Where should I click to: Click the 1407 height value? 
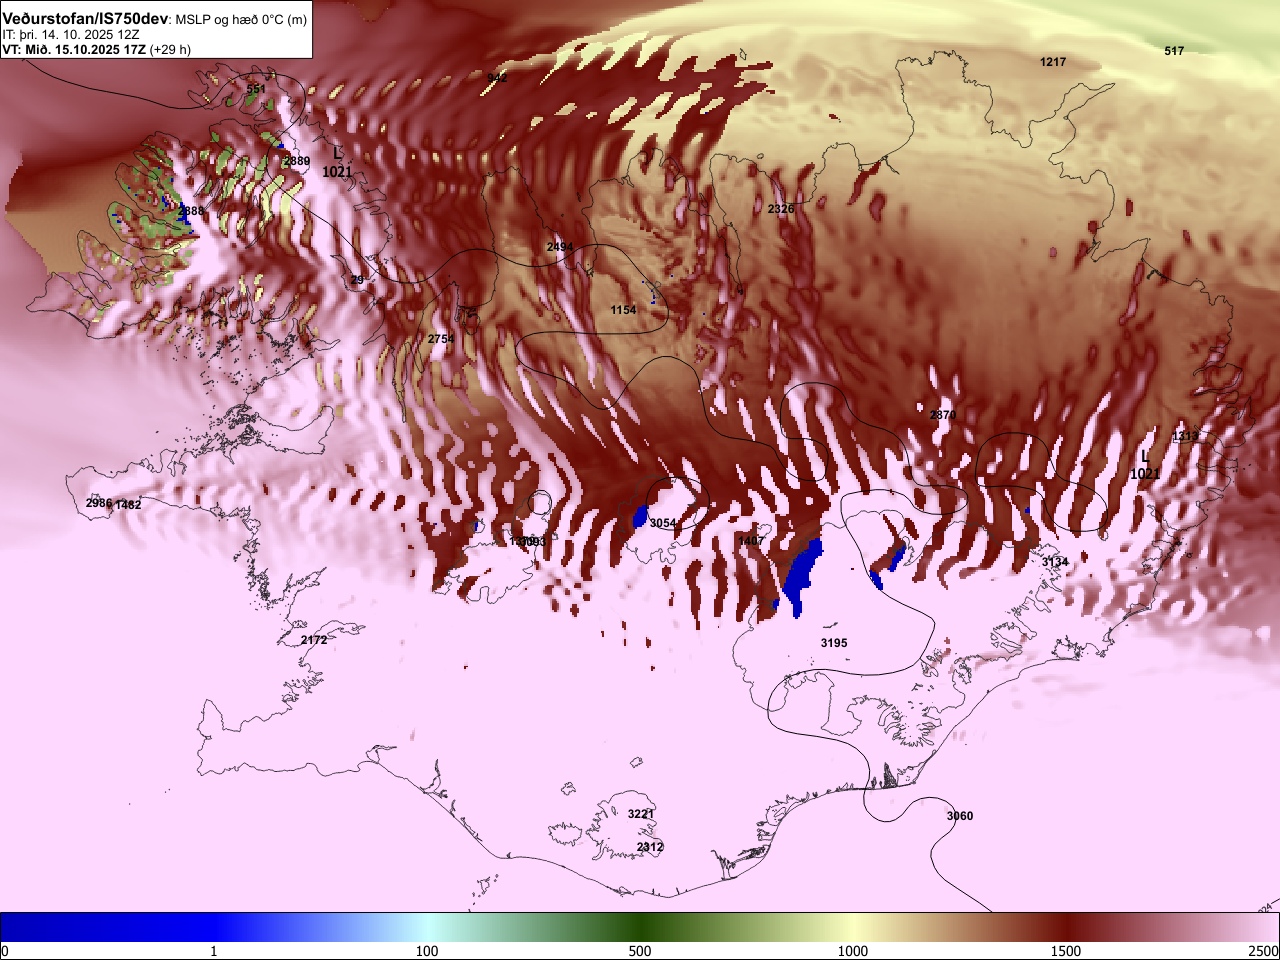tap(750, 541)
